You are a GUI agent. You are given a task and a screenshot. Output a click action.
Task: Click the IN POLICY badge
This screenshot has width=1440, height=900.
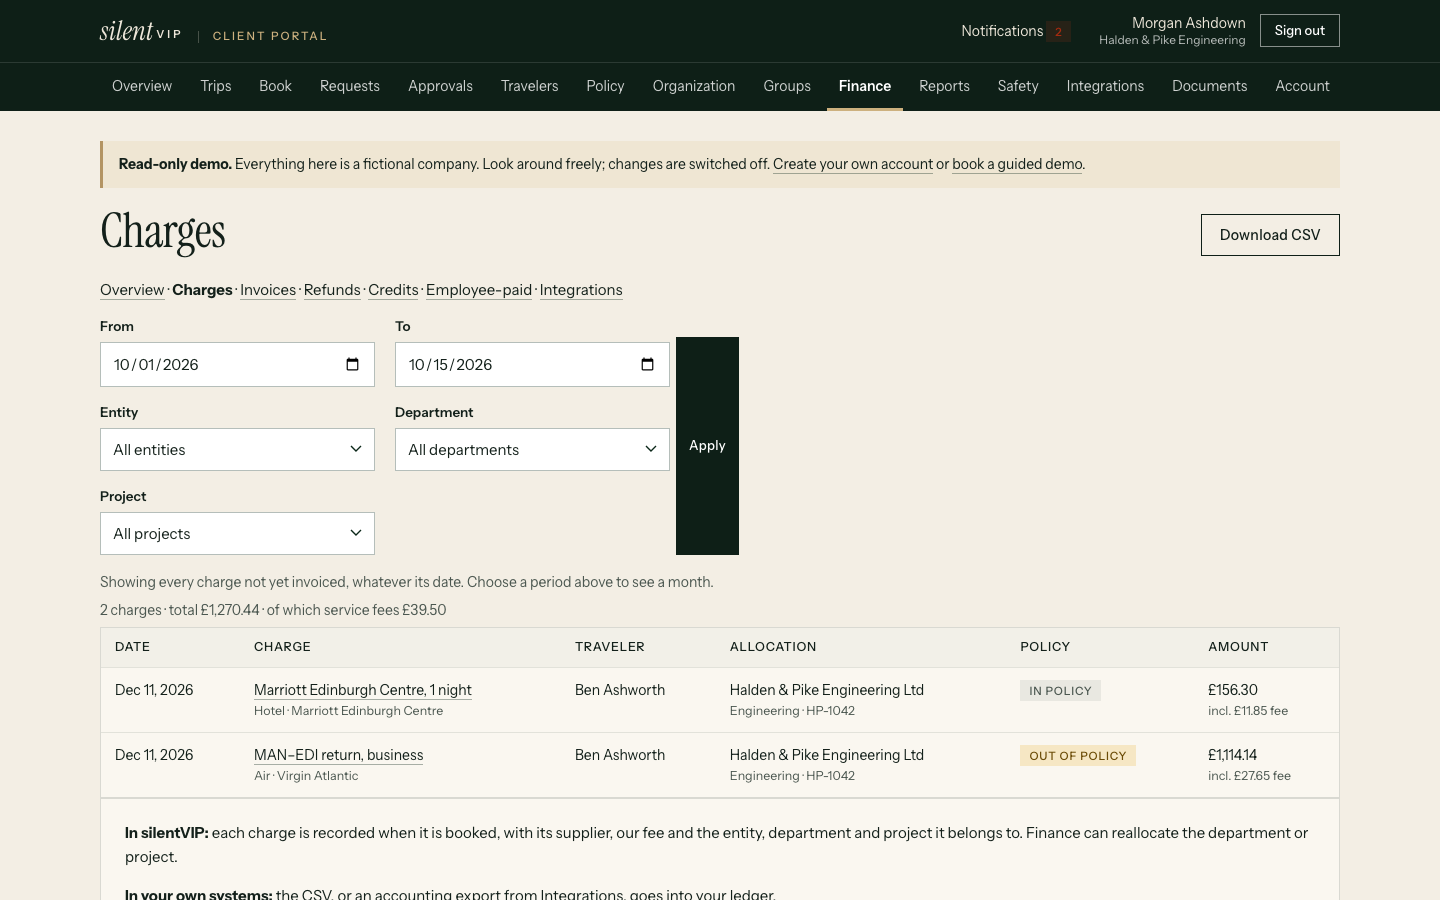[x=1060, y=691]
